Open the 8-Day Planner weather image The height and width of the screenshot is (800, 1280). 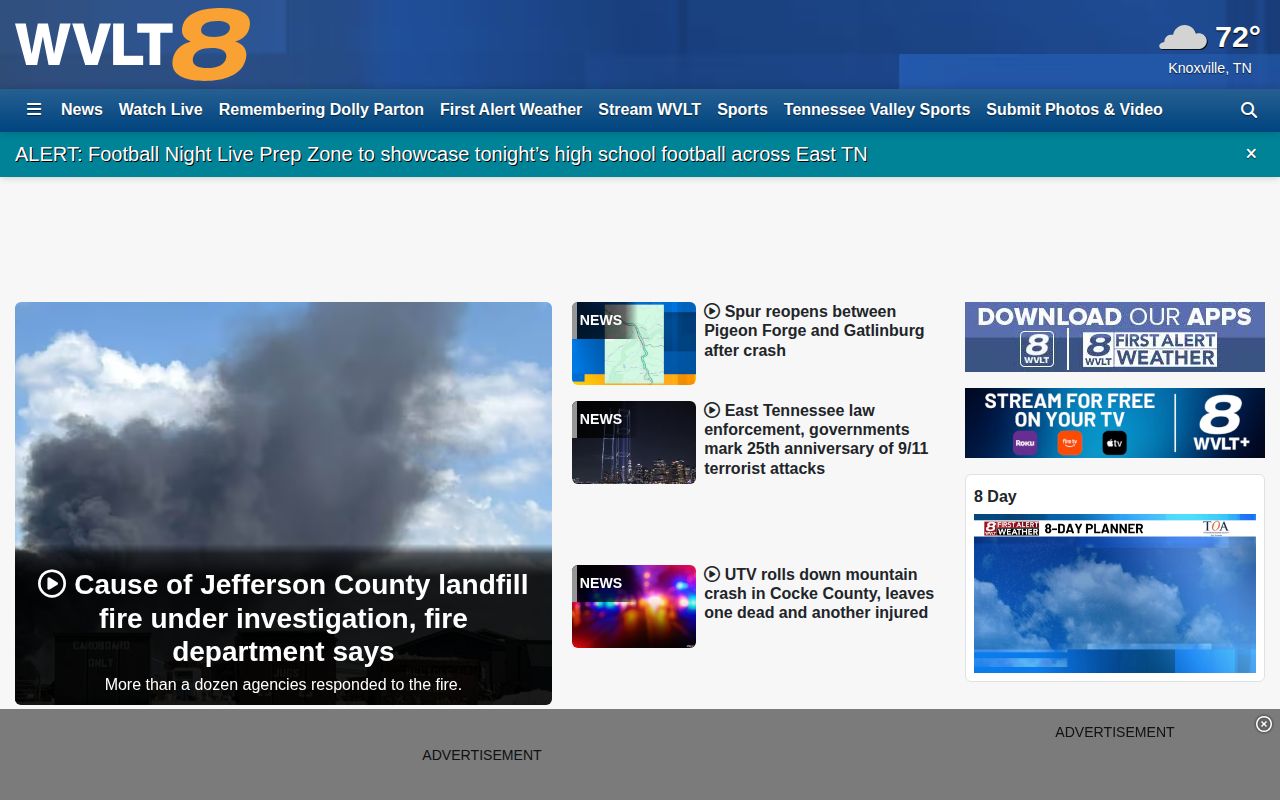(x=1115, y=594)
